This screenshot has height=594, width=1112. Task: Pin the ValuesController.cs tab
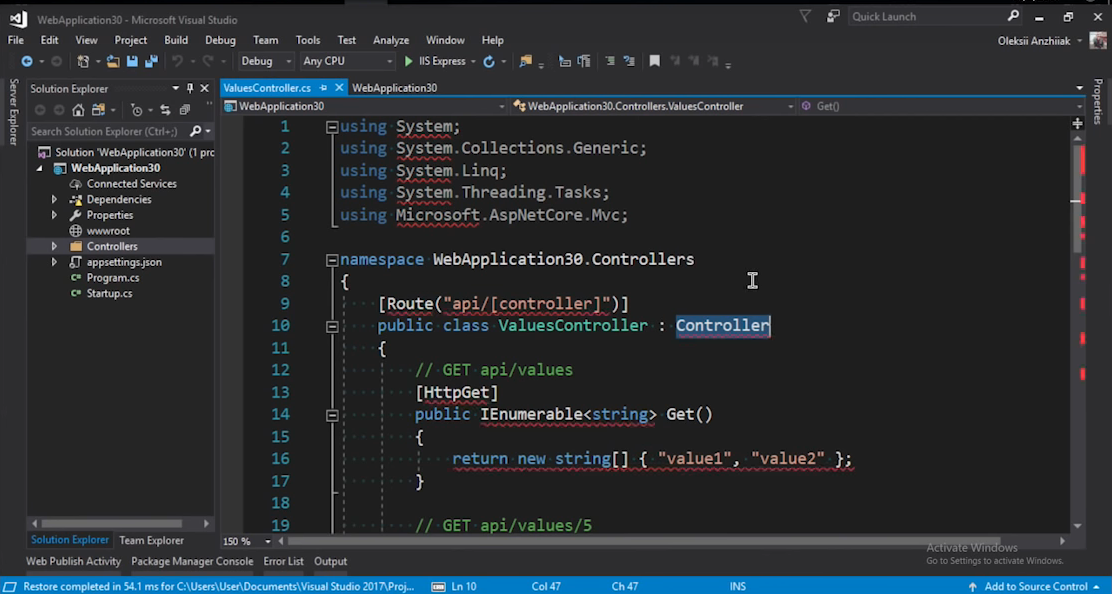323,88
